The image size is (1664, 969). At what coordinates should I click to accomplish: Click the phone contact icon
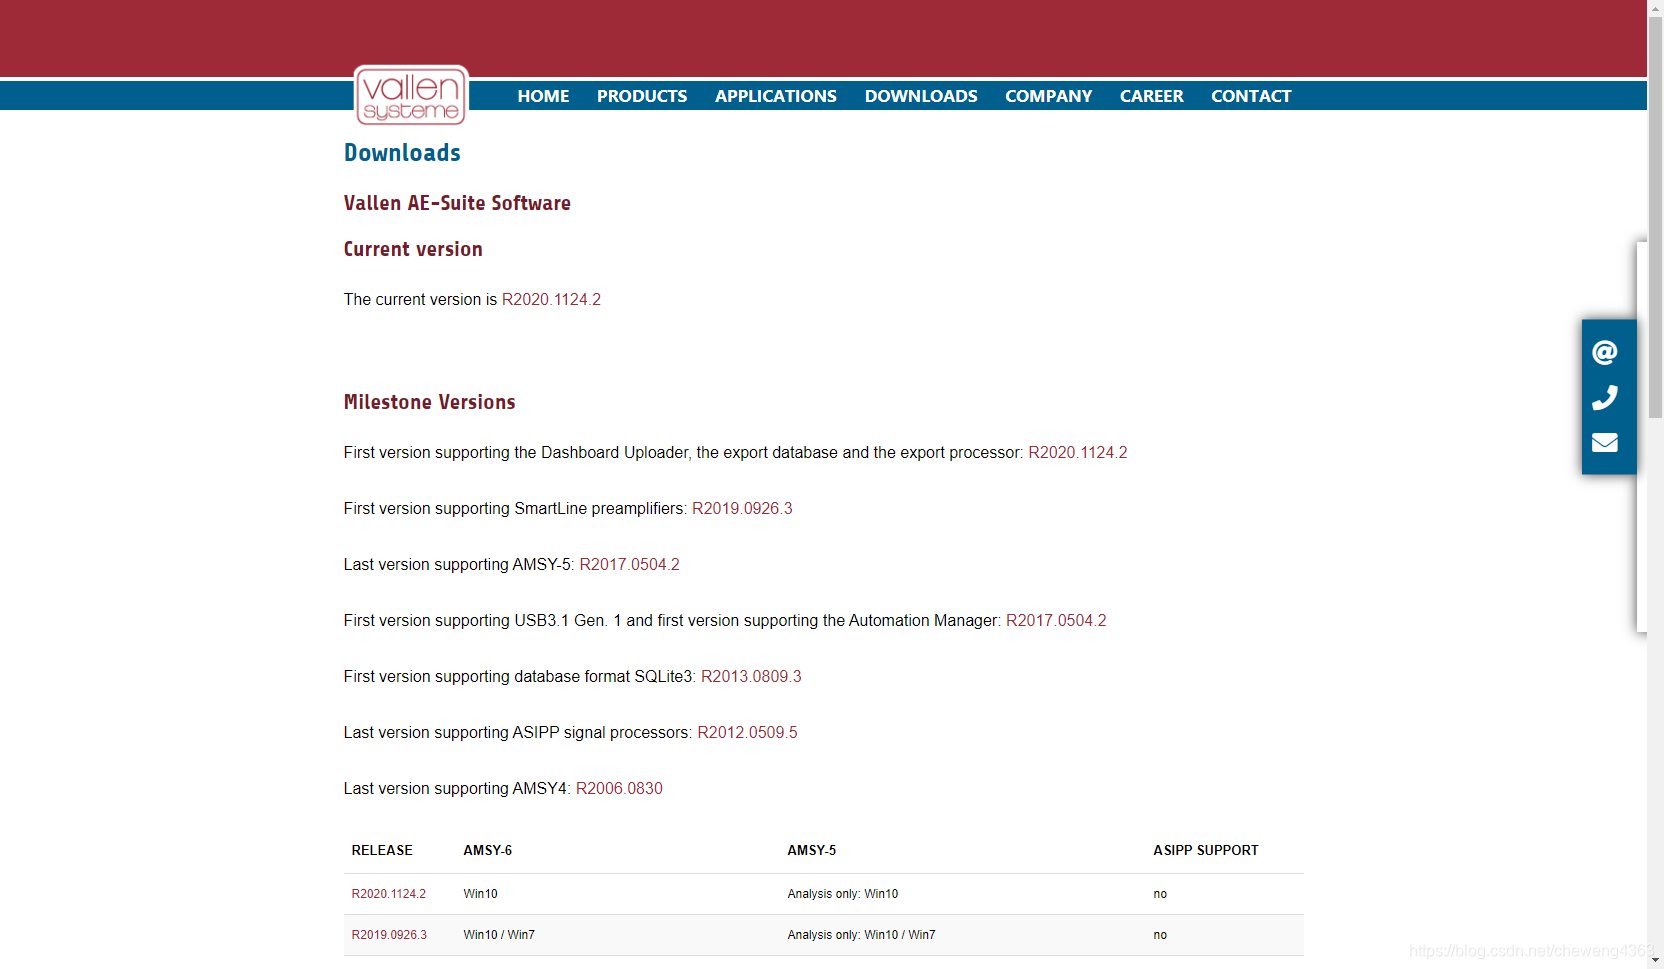pos(1605,397)
